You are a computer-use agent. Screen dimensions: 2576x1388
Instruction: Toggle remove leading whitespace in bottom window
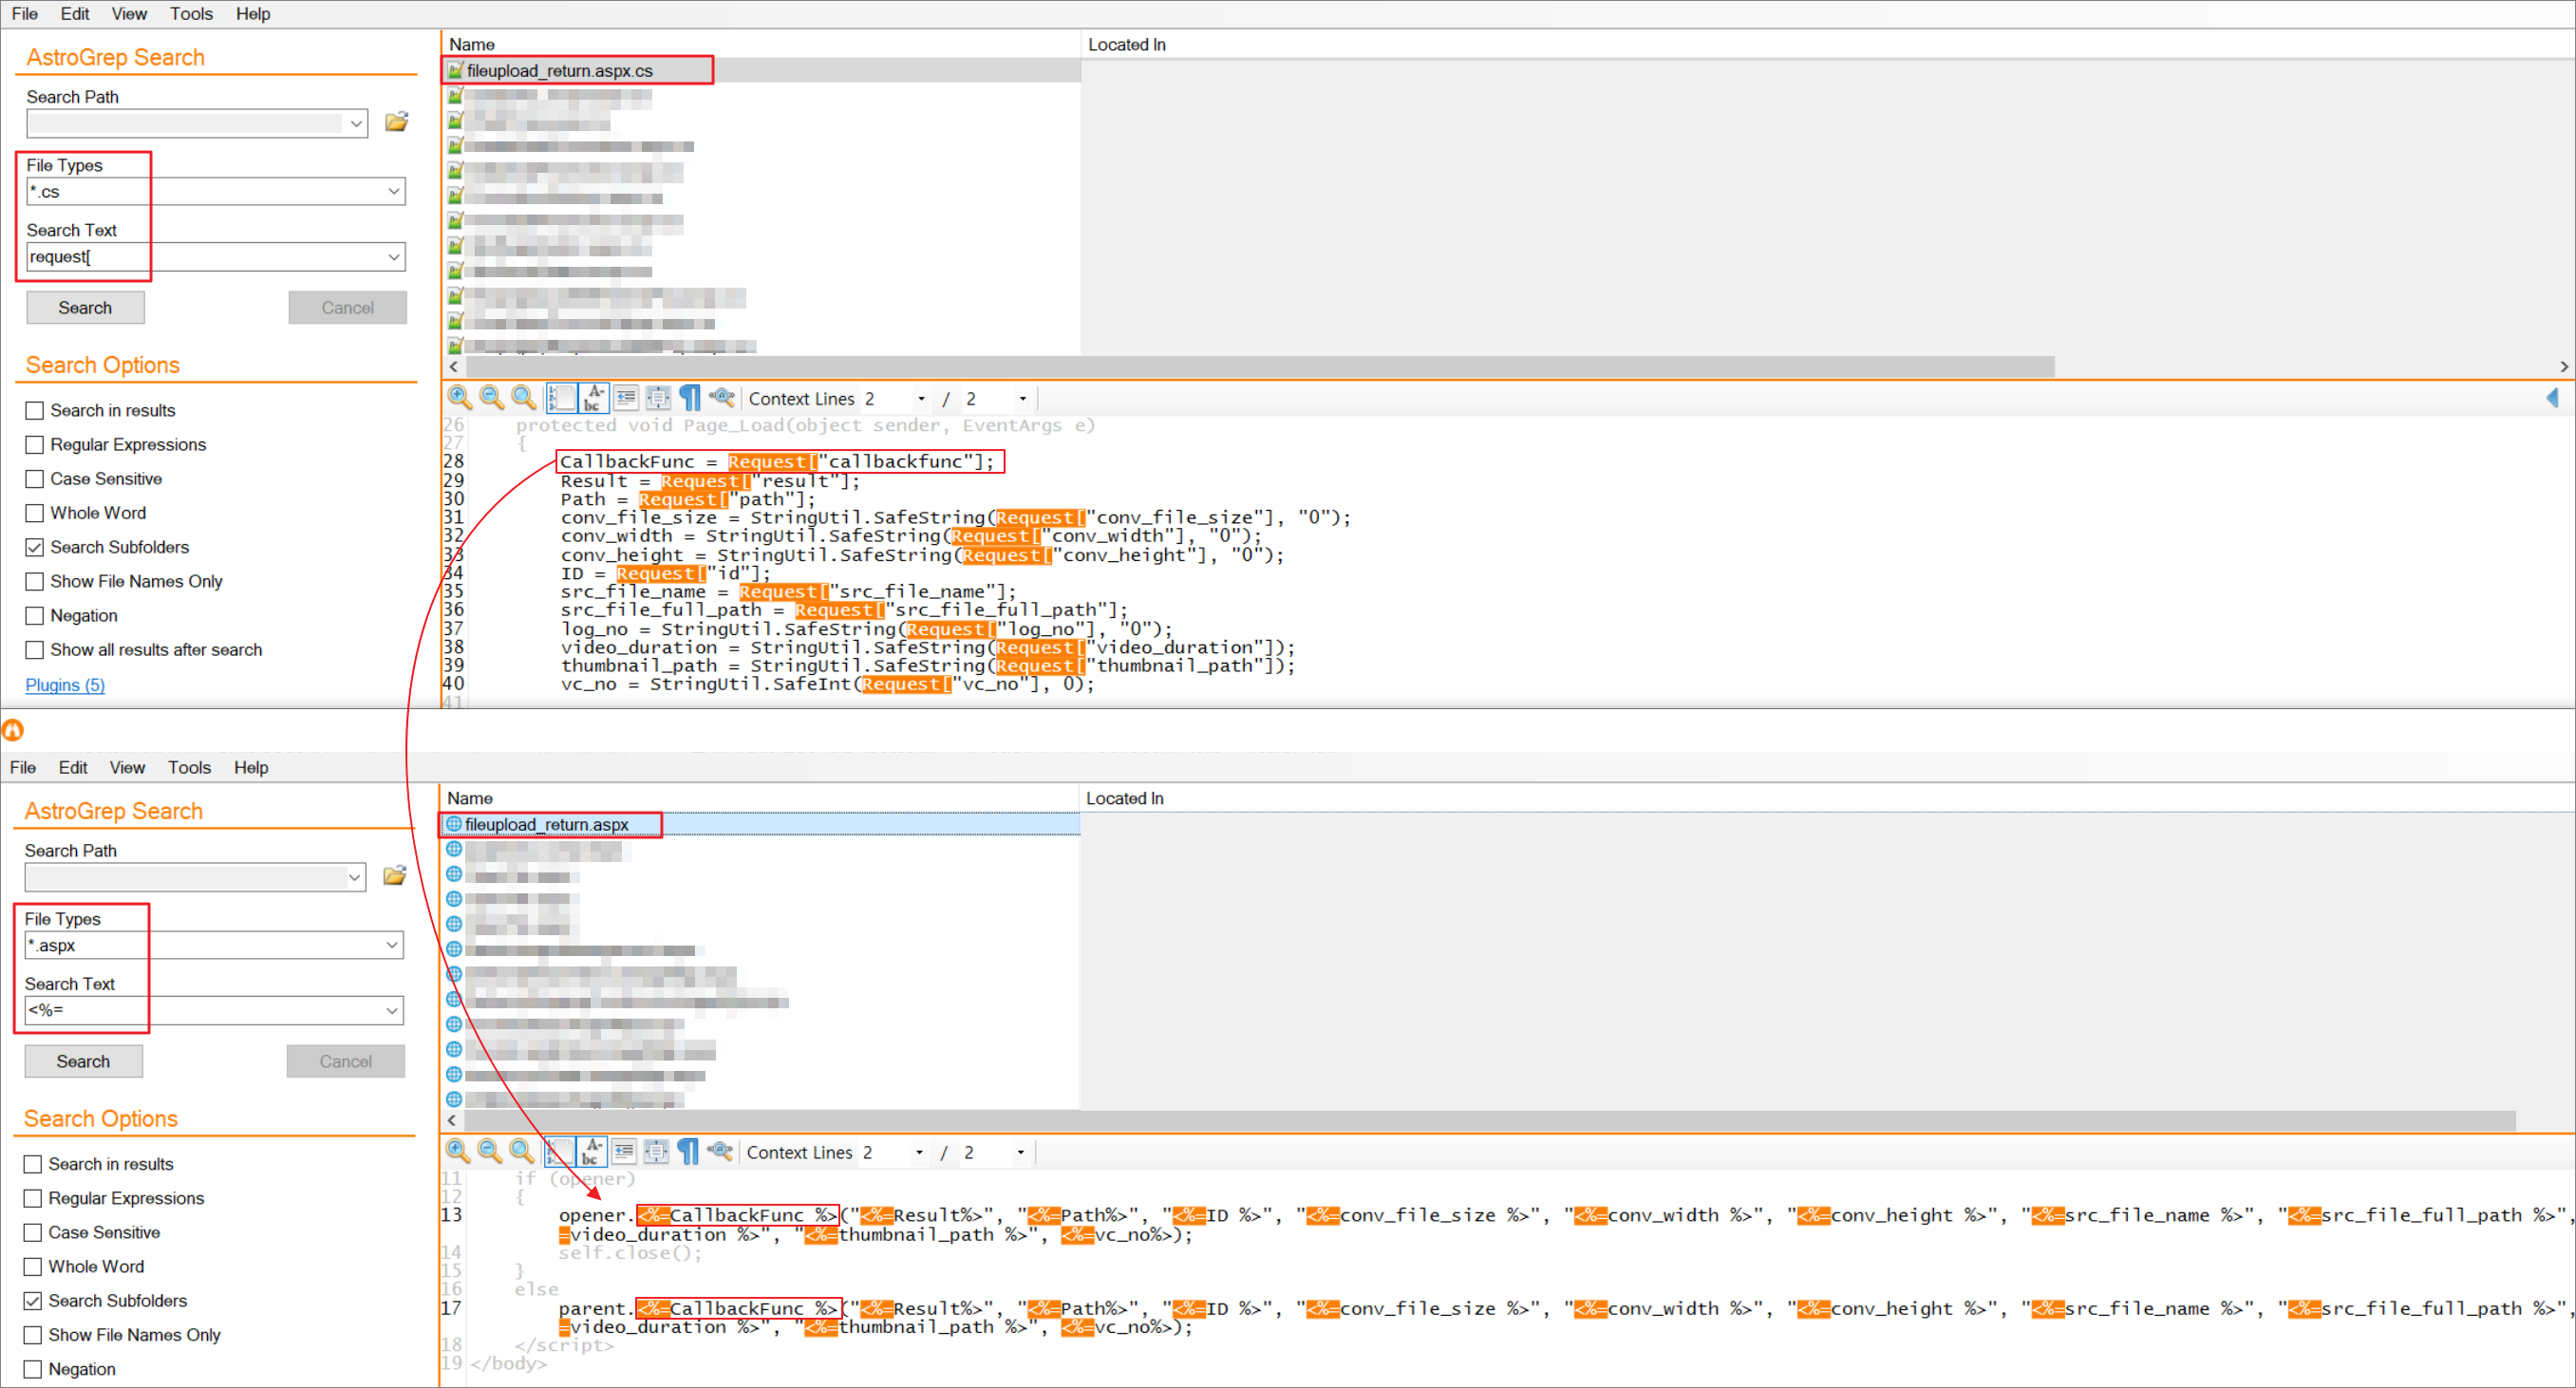[x=624, y=1151]
